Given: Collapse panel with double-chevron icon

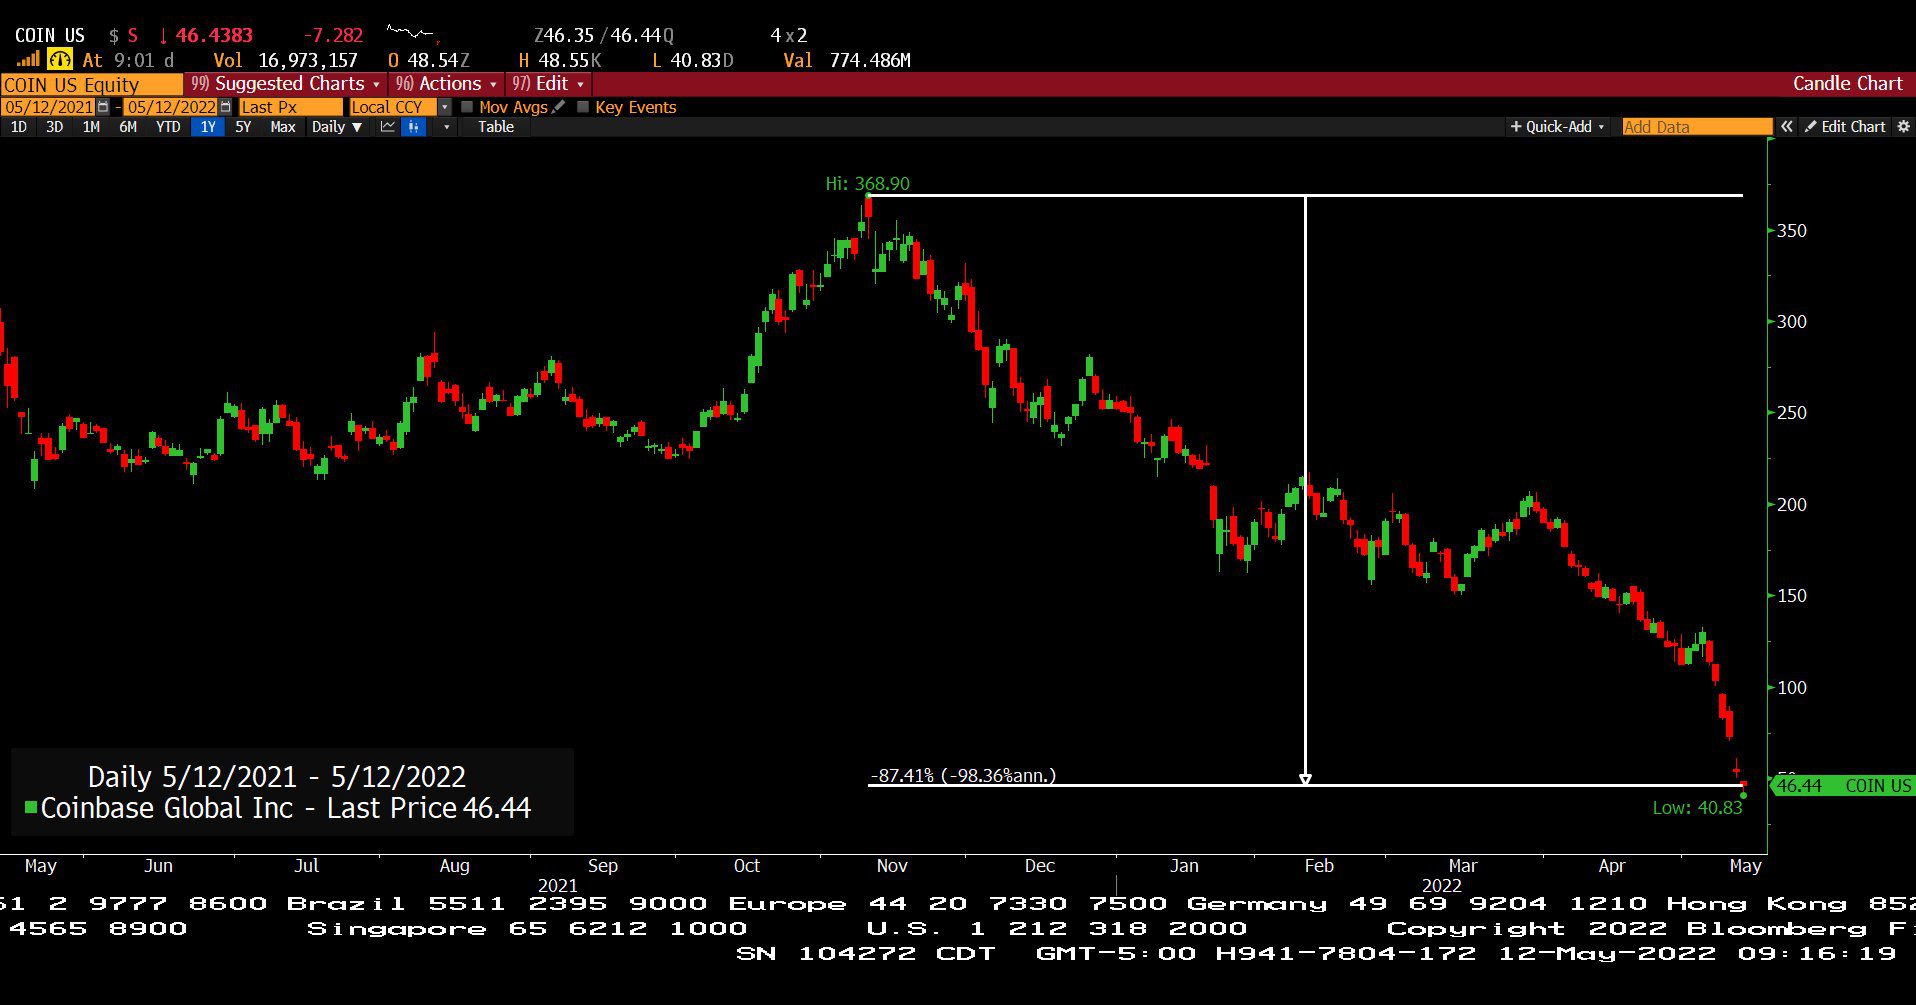Looking at the screenshot, I should pos(1787,127).
